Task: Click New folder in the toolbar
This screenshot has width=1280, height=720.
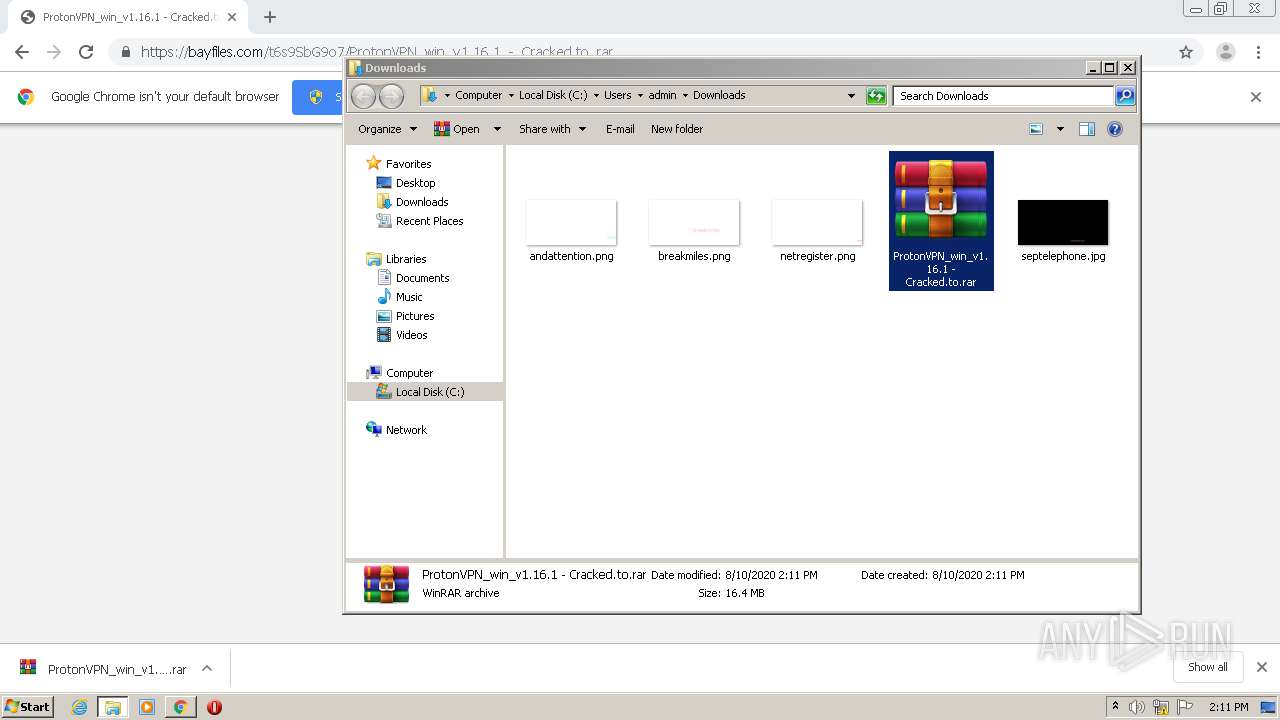Action: (x=677, y=129)
